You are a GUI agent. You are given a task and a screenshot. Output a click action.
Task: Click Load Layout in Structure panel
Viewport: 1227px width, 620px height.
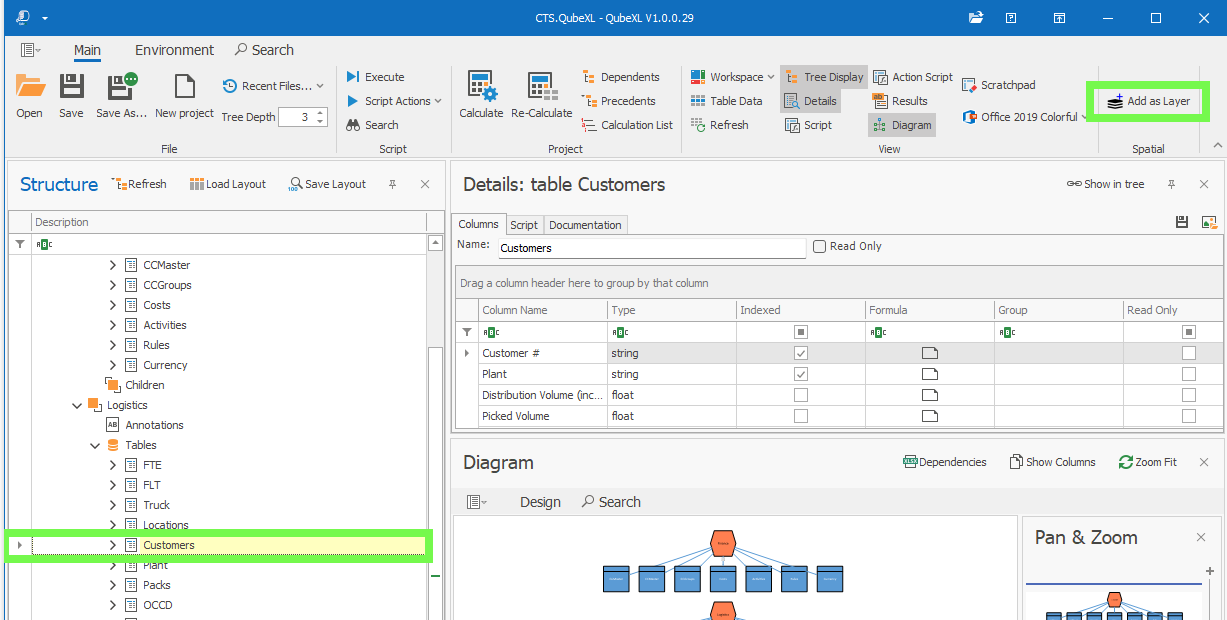(228, 184)
